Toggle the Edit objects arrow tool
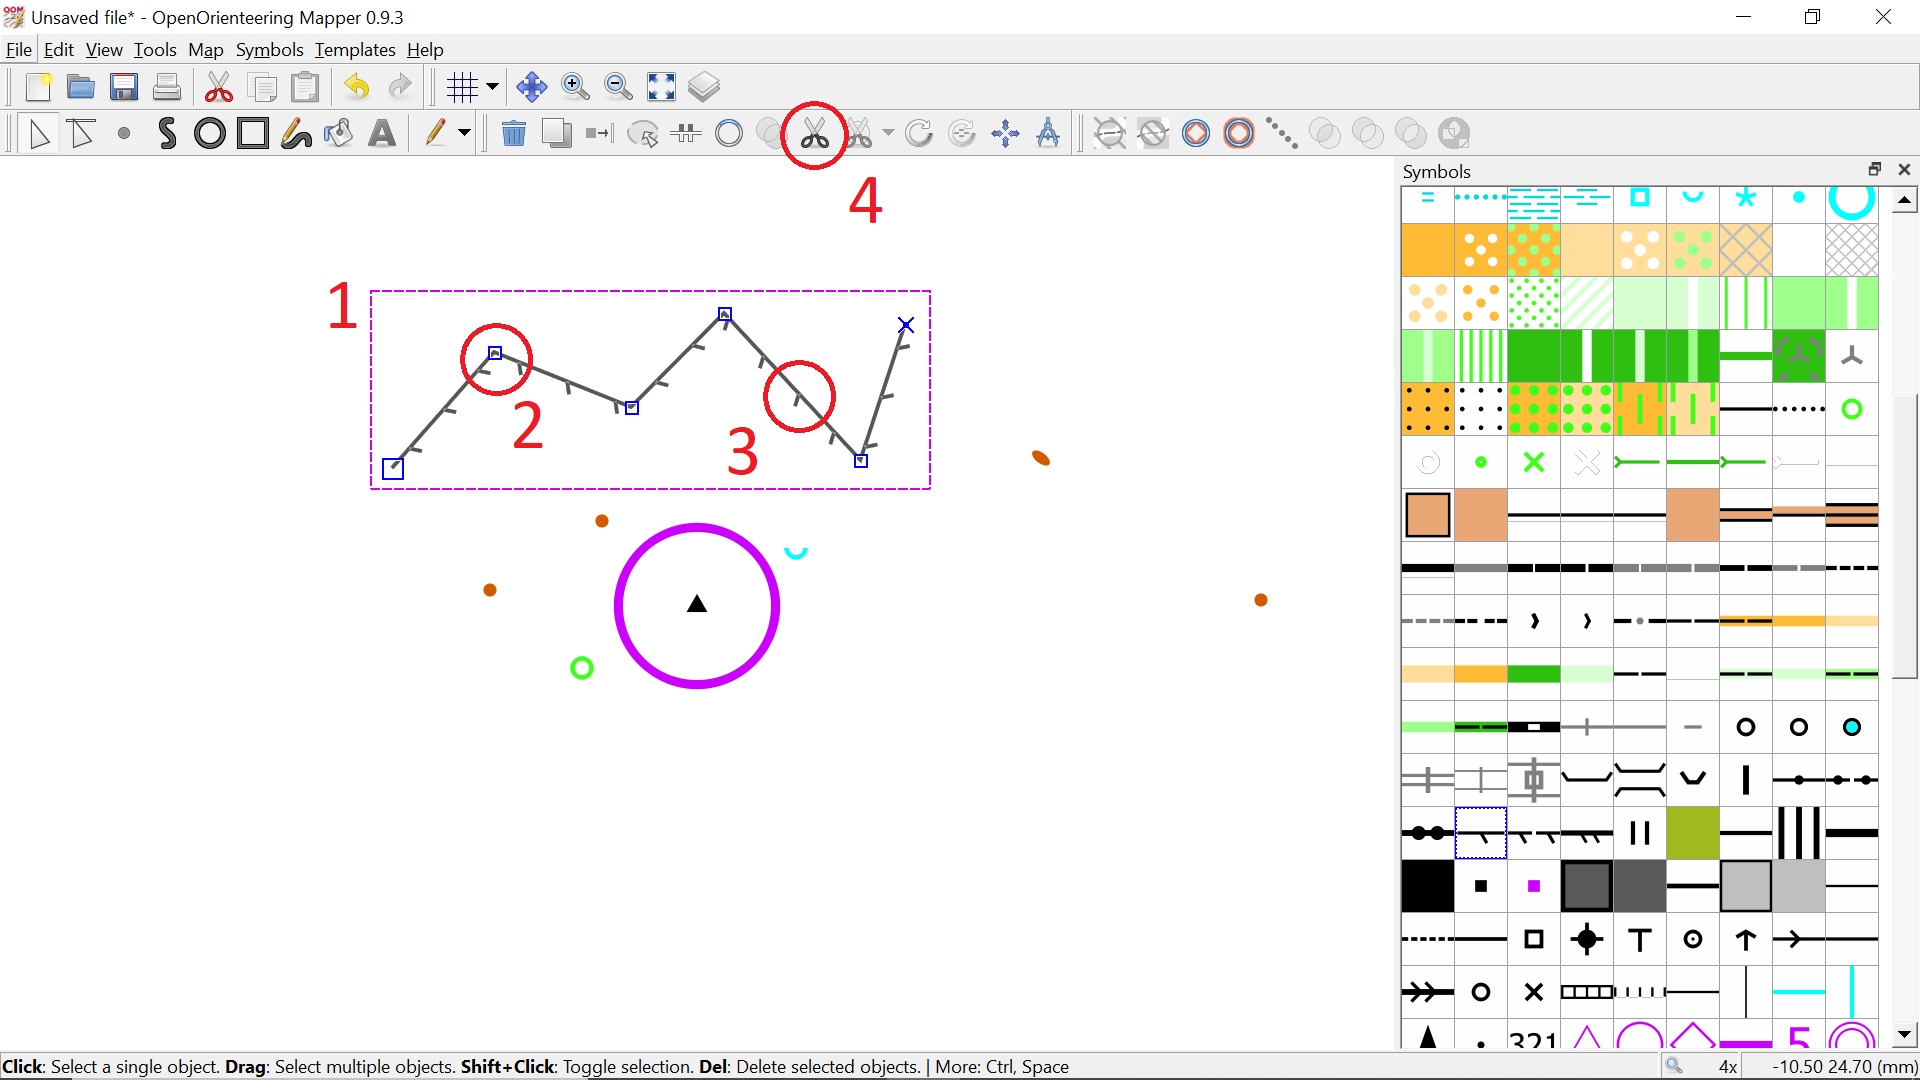1920x1080 pixels. tap(39, 134)
